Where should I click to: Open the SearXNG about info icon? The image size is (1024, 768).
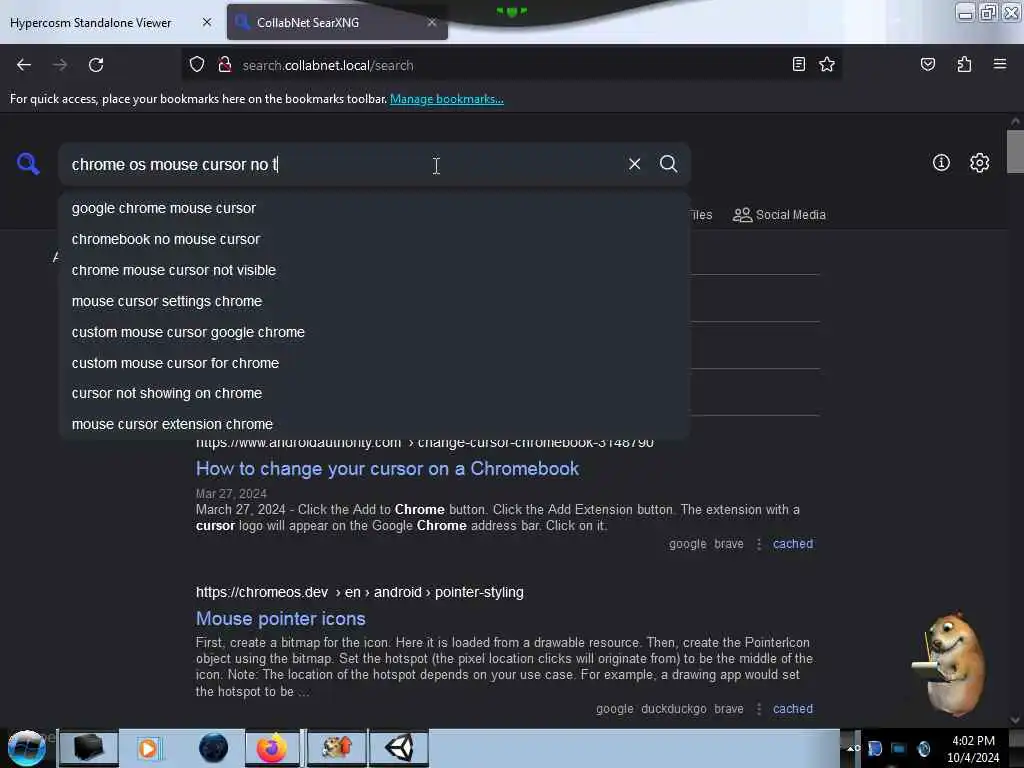click(941, 163)
